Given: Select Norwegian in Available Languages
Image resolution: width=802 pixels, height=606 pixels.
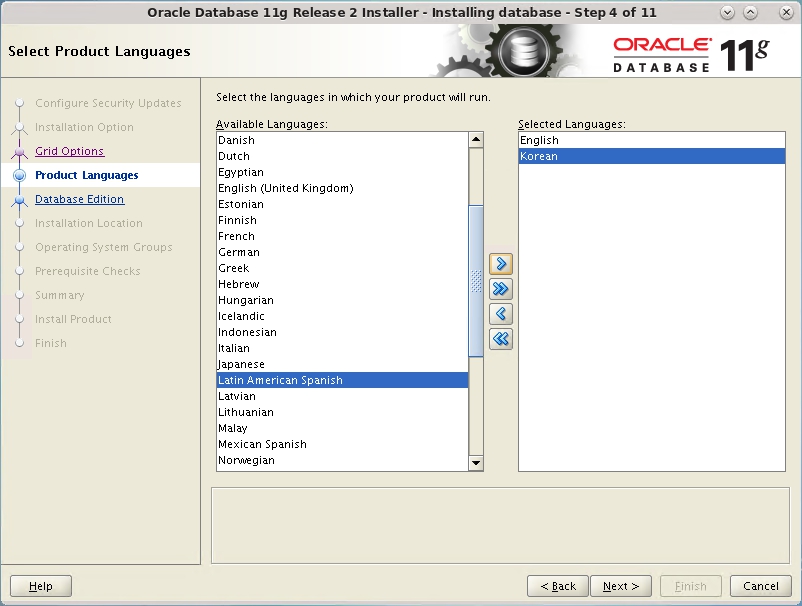Looking at the screenshot, I should coord(342,460).
